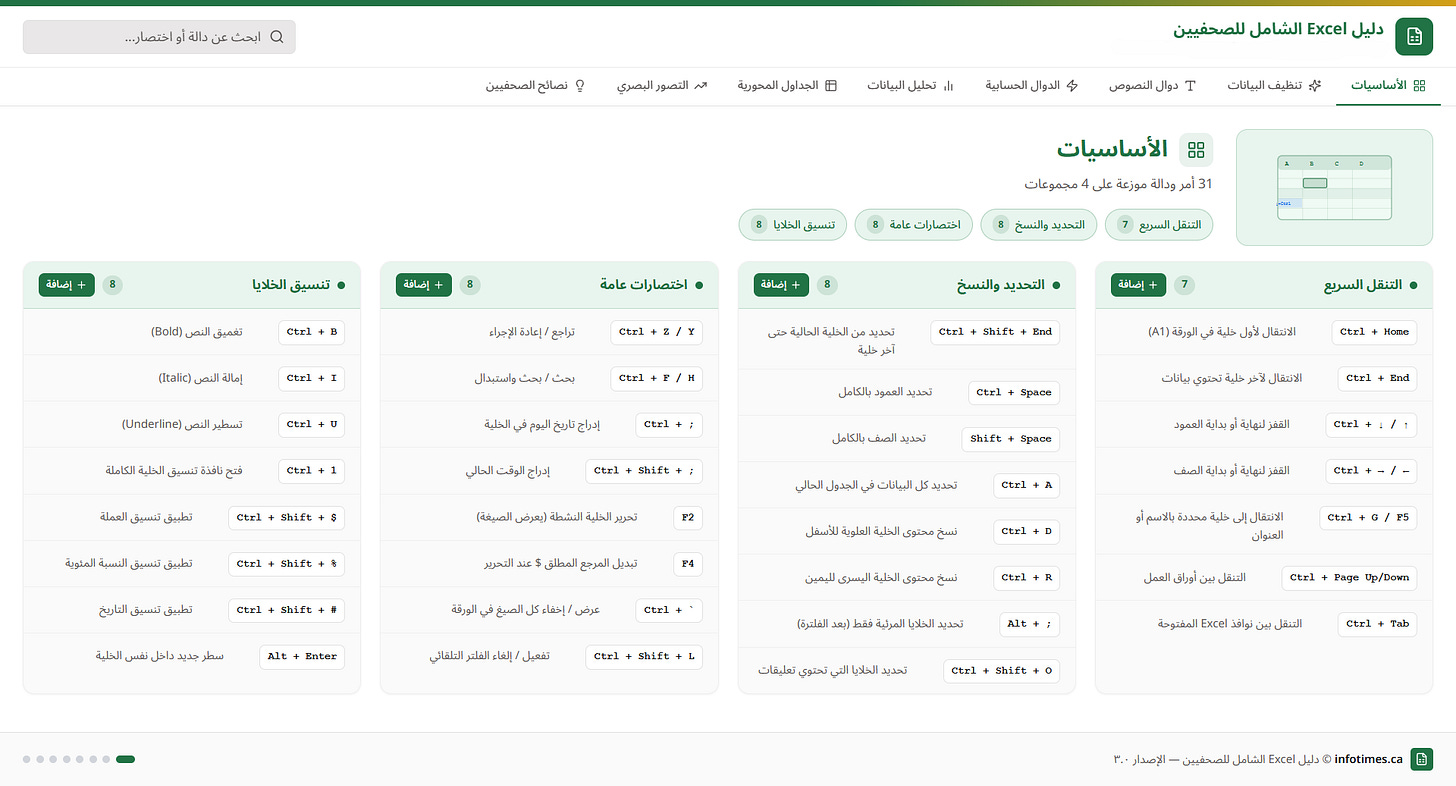The image size is (1456, 786).
Task: Select the Ctrl + Shift + % shortcut
Action: click(x=287, y=563)
